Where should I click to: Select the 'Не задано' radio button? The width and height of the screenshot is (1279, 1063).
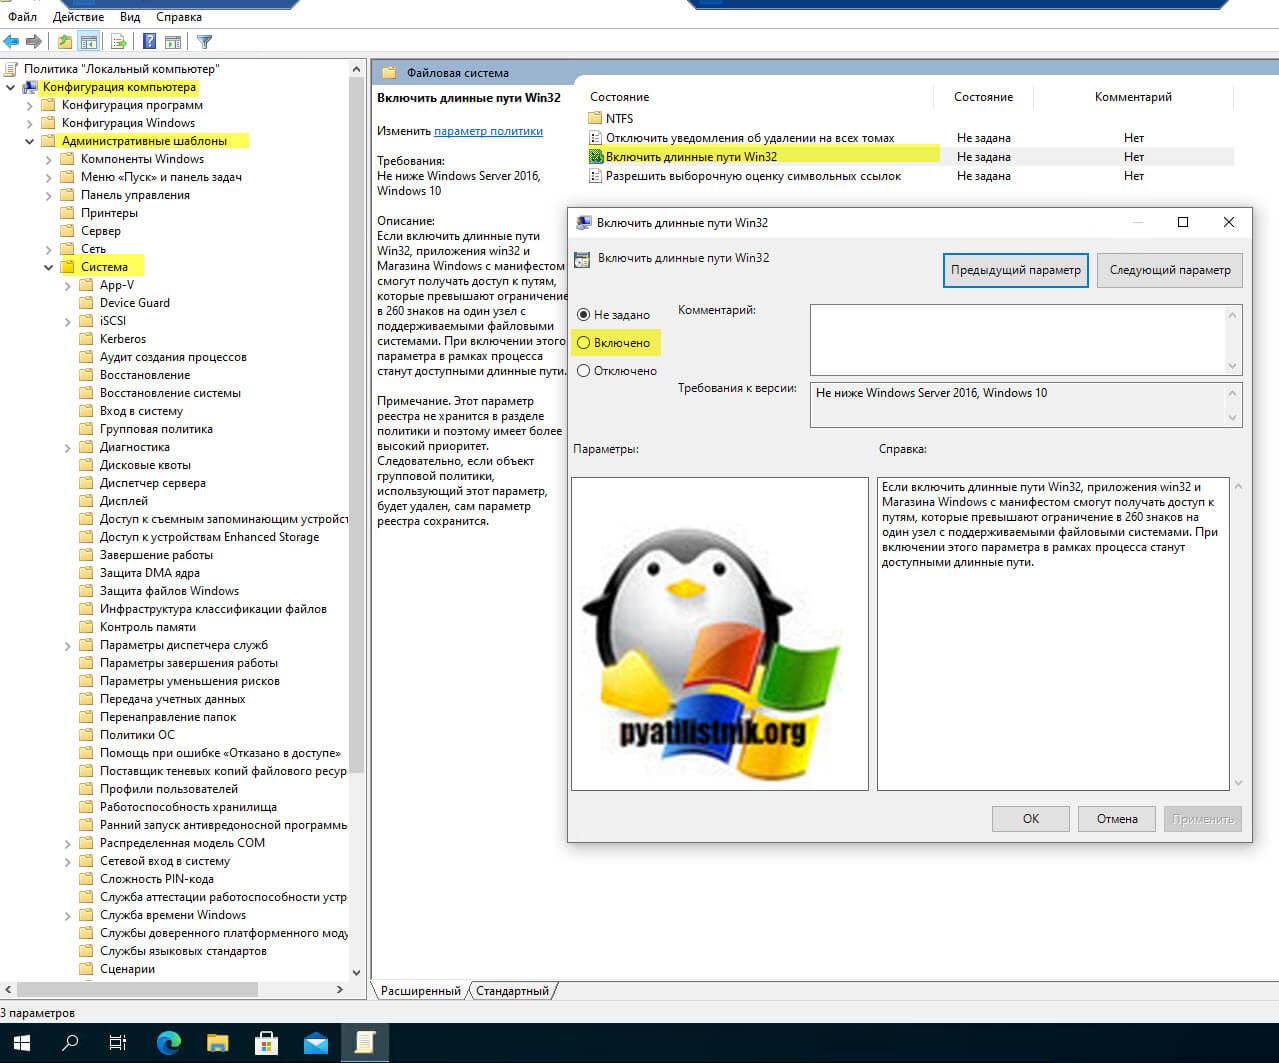584,315
